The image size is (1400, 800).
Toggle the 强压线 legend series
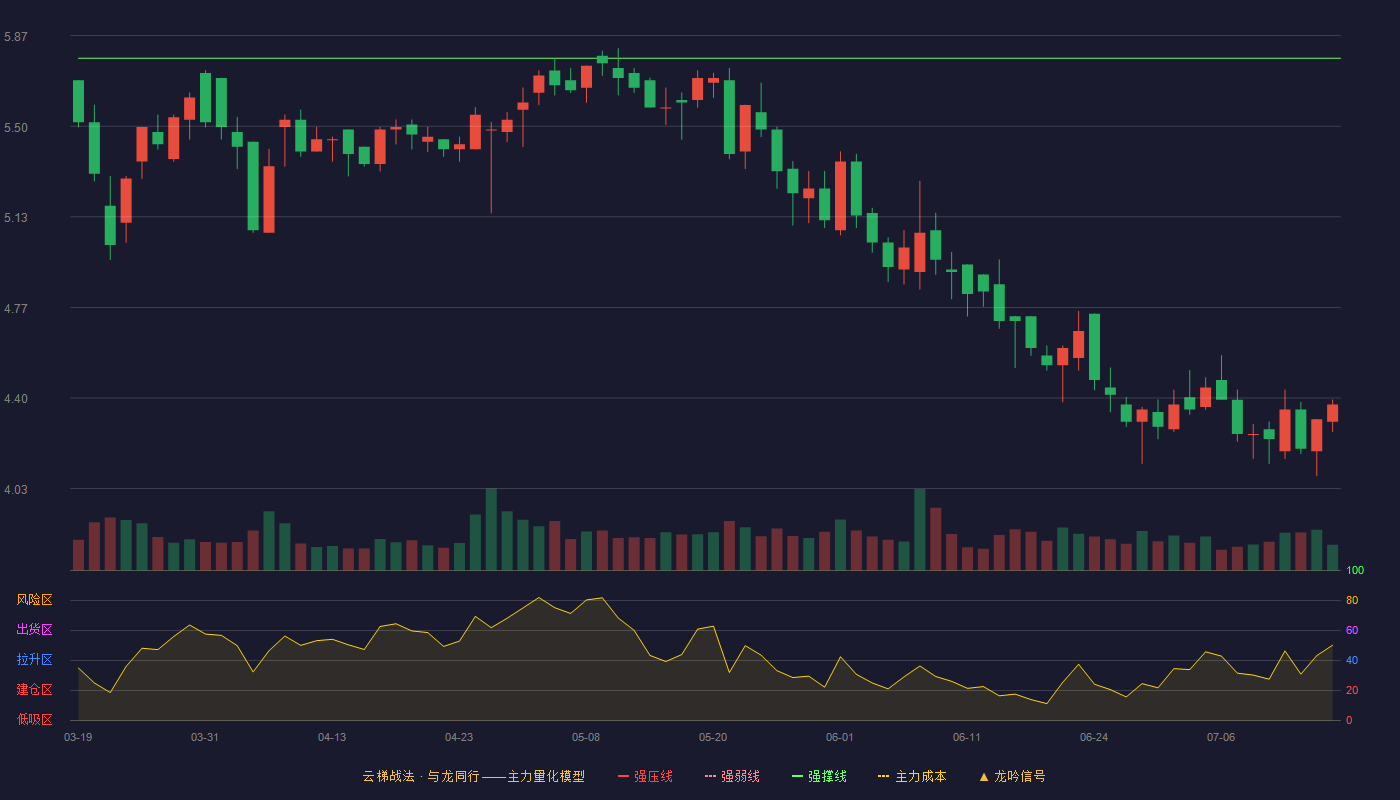coord(645,776)
